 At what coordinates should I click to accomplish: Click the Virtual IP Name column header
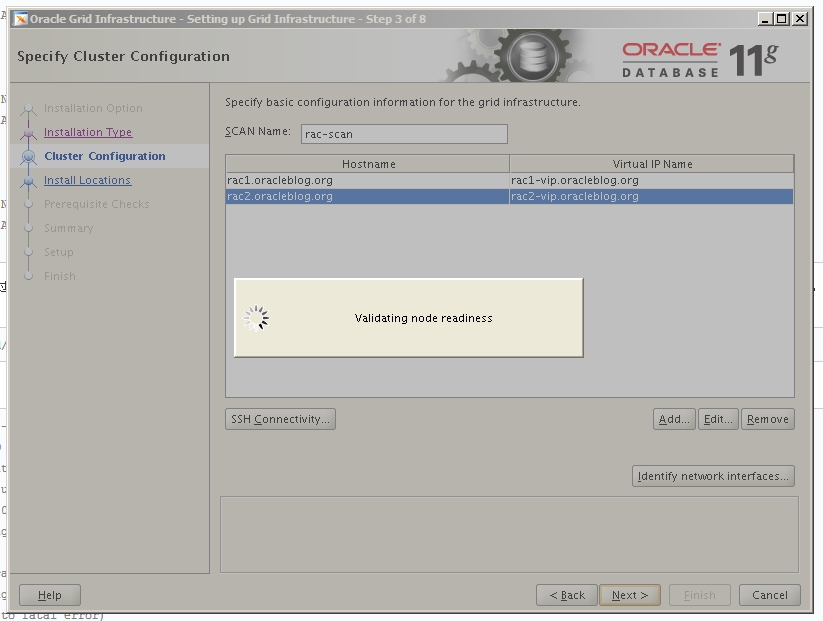point(652,164)
